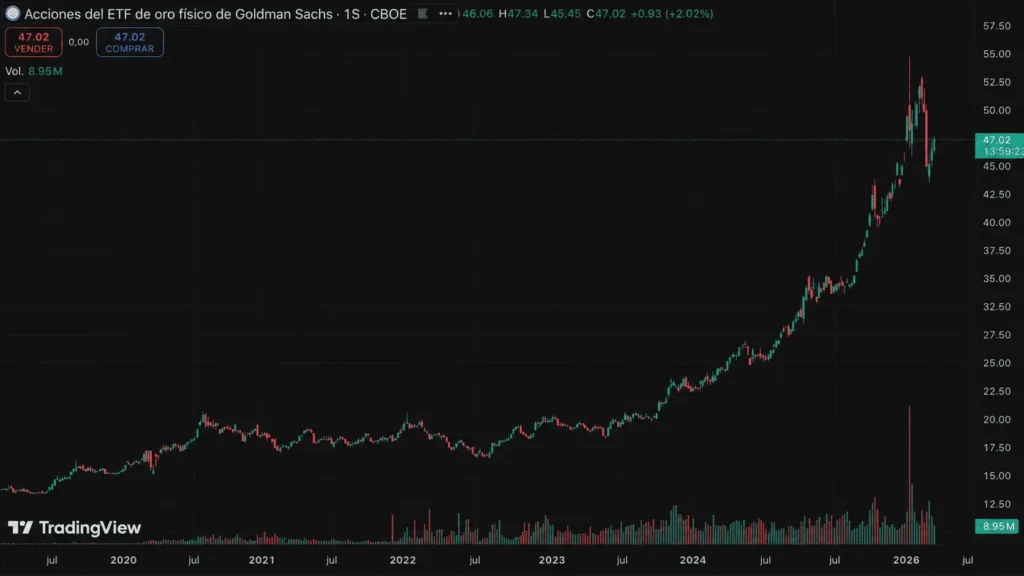This screenshot has width=1024, height=576.
Task: Click the 20.00 price scale label
Action: (x=997, y=420)
